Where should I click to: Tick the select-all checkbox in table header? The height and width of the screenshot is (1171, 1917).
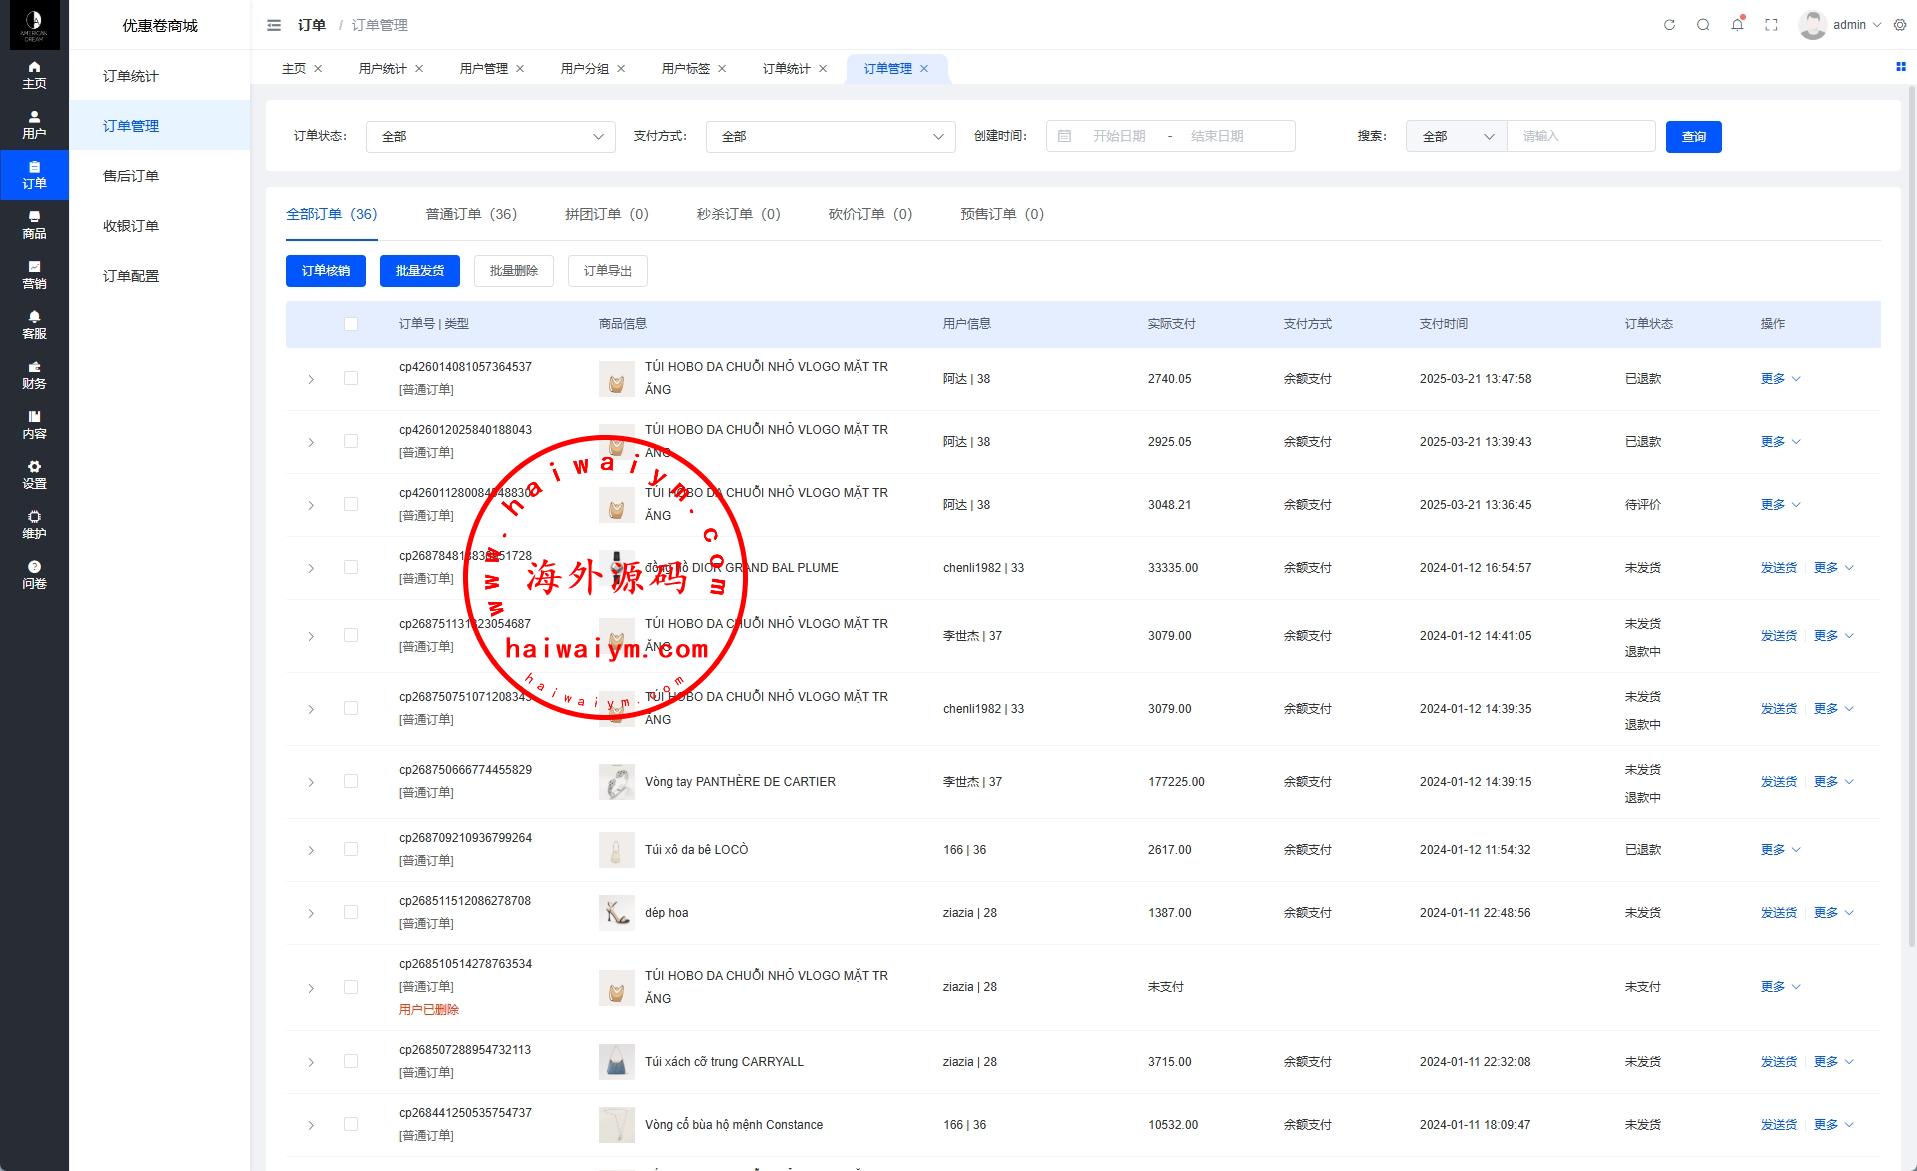click(351, 324)
